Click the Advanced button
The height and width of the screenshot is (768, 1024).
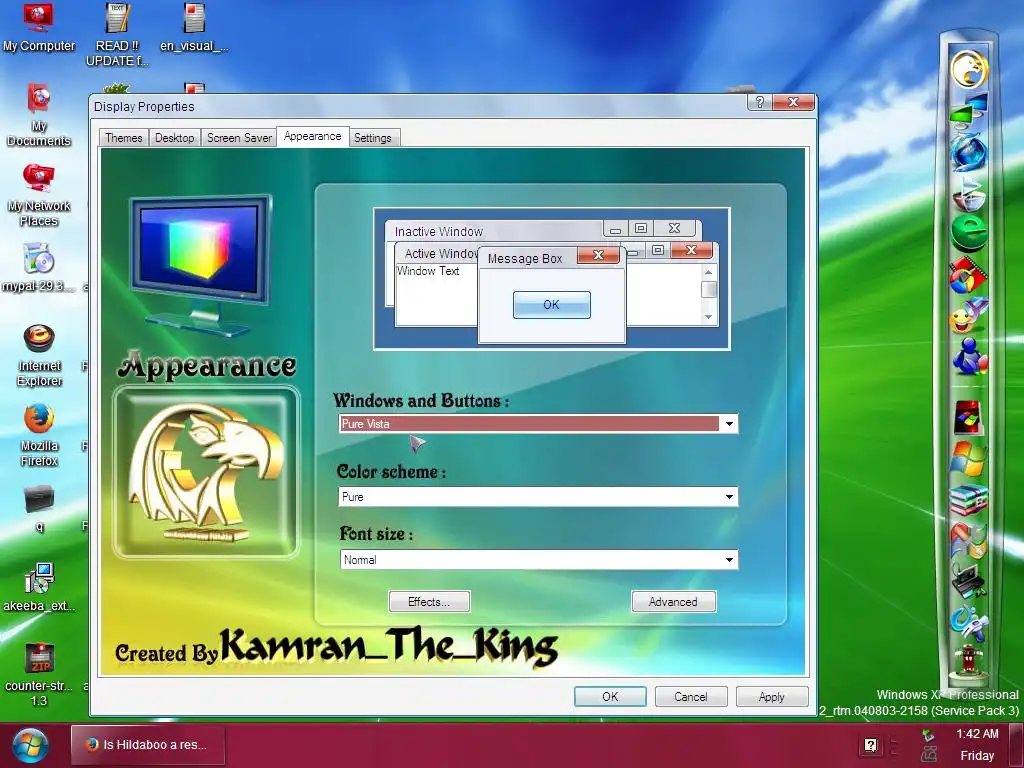point(673,601)
